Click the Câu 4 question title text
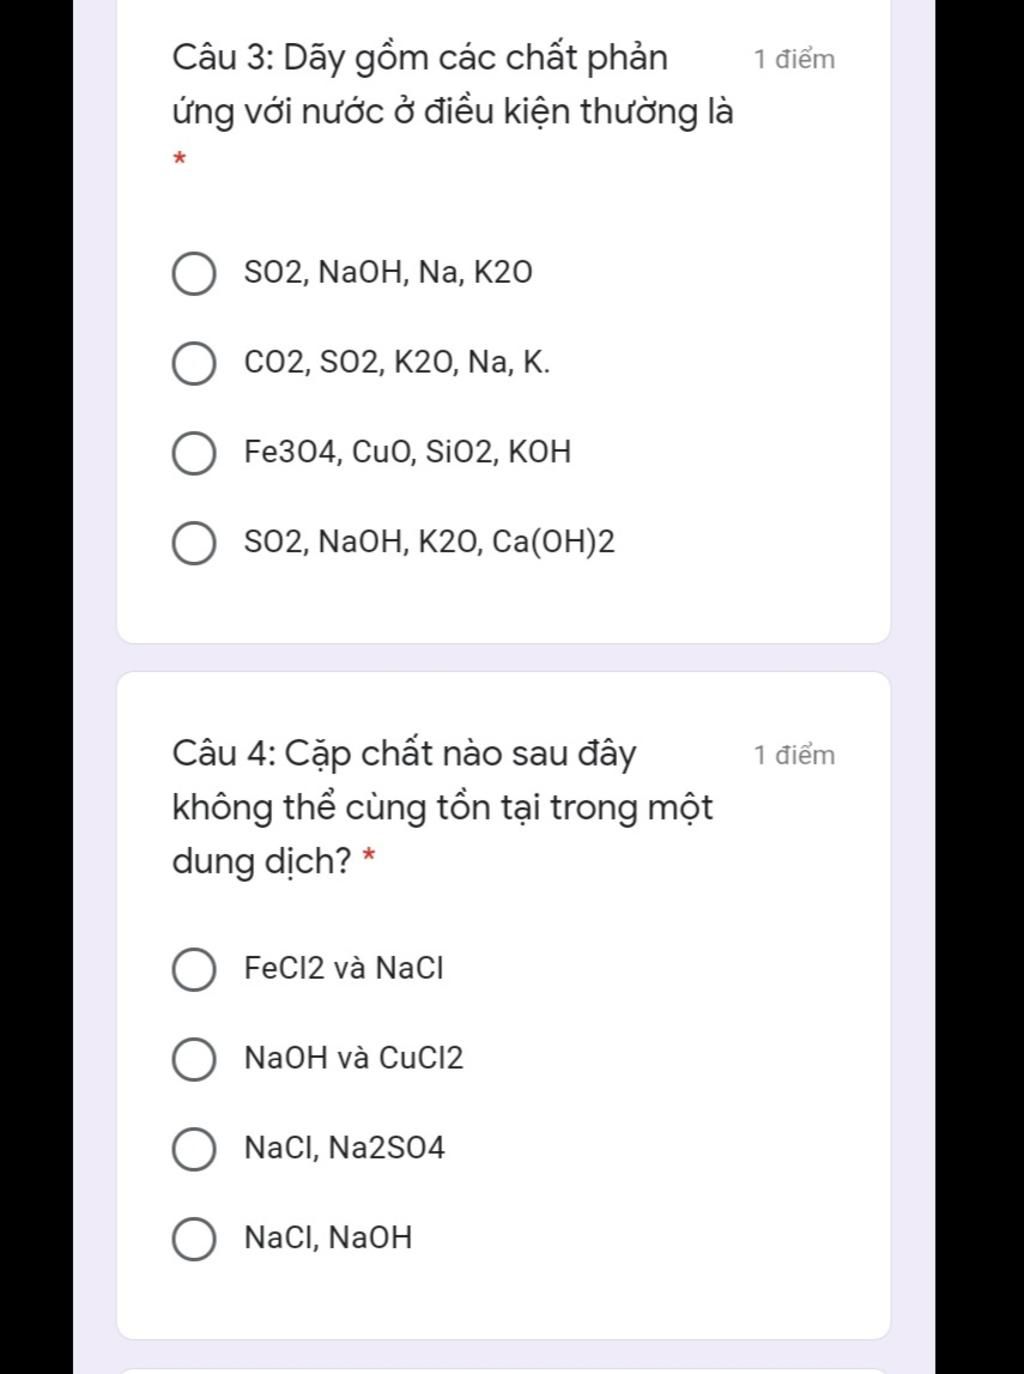Image resolution: width=1024 pixels, height=1374 pixels. coord(443,807)
